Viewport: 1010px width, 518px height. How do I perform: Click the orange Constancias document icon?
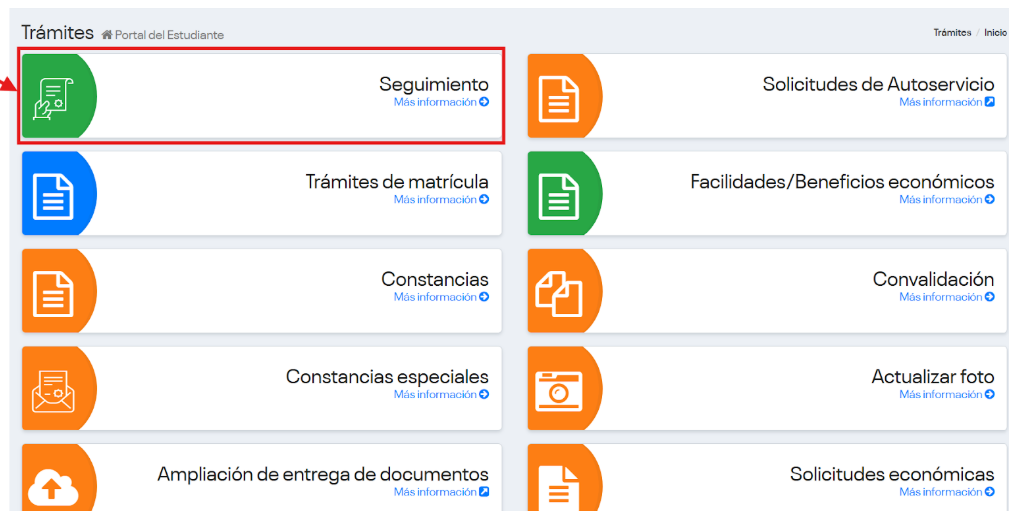click(52, 291)
